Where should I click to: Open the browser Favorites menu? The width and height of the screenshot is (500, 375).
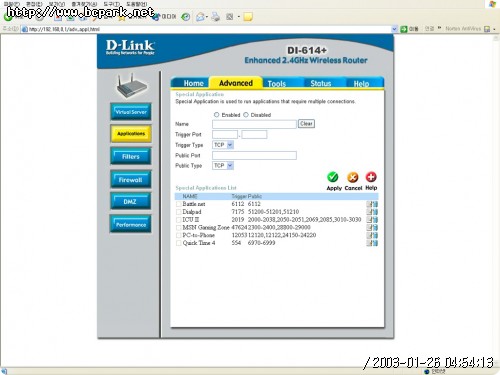coord(84,3)
